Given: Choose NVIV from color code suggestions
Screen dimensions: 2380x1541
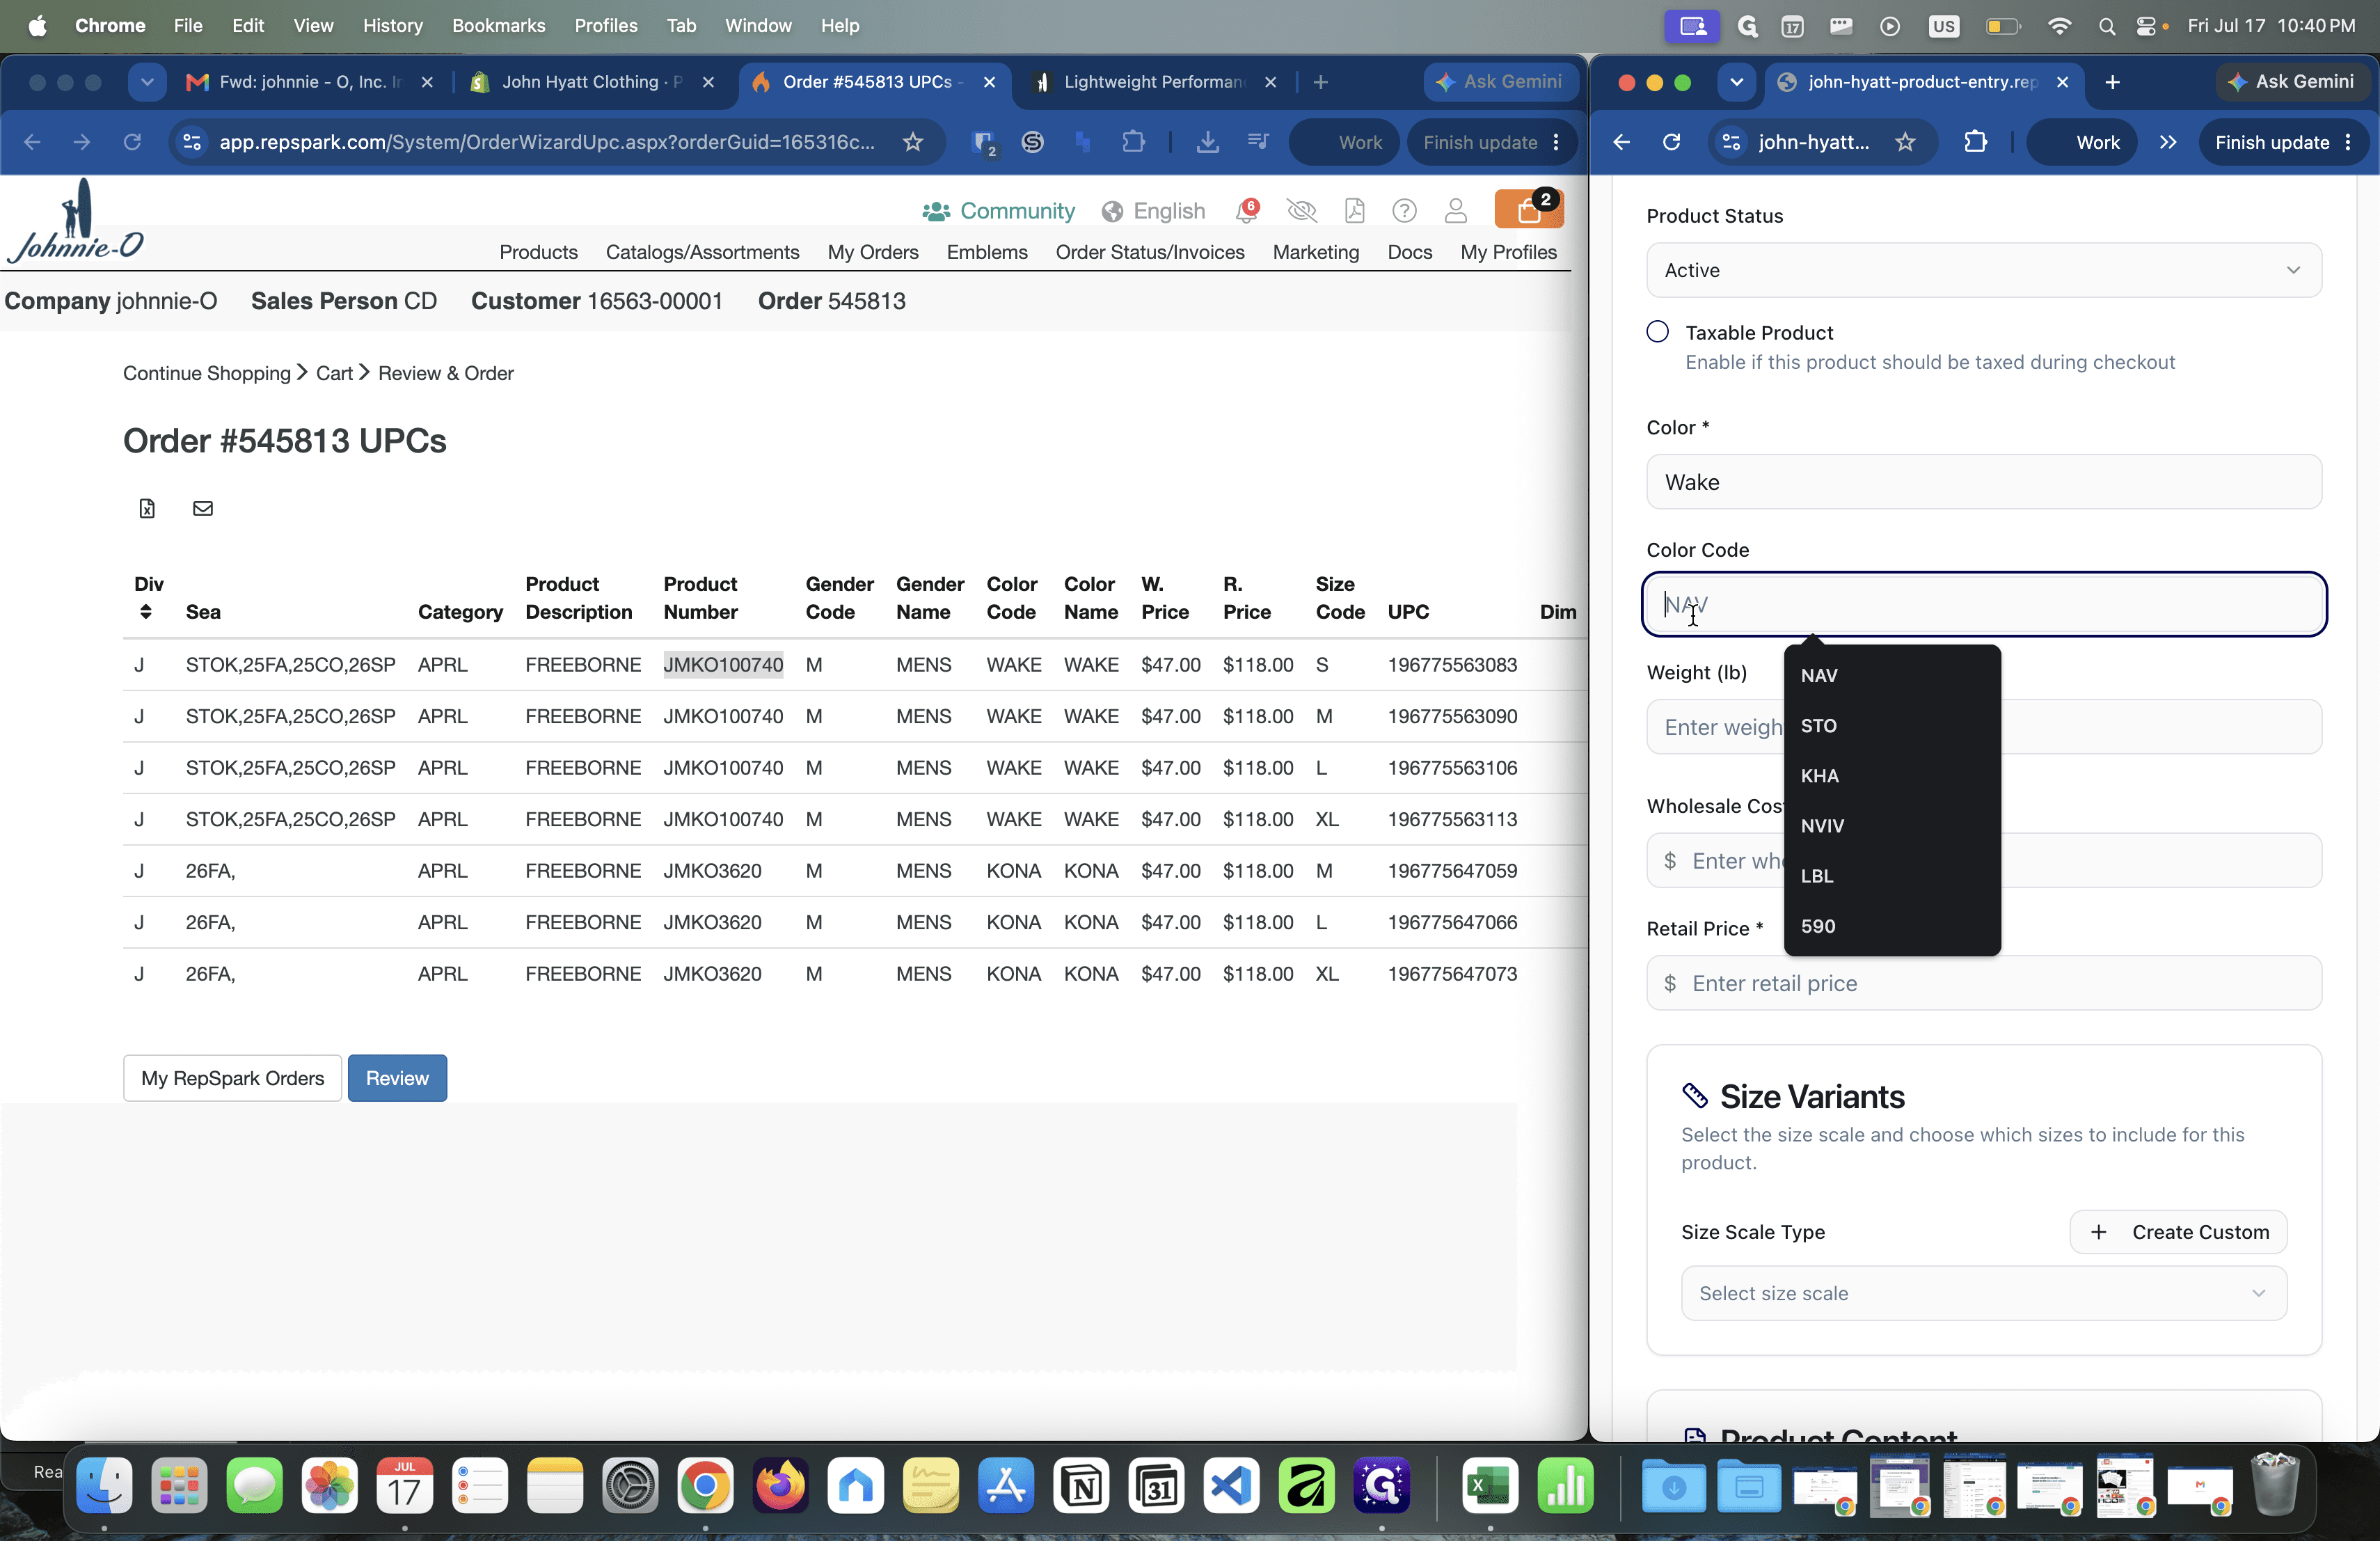Looking at the screenshot, I should [x=1892, y=825].
